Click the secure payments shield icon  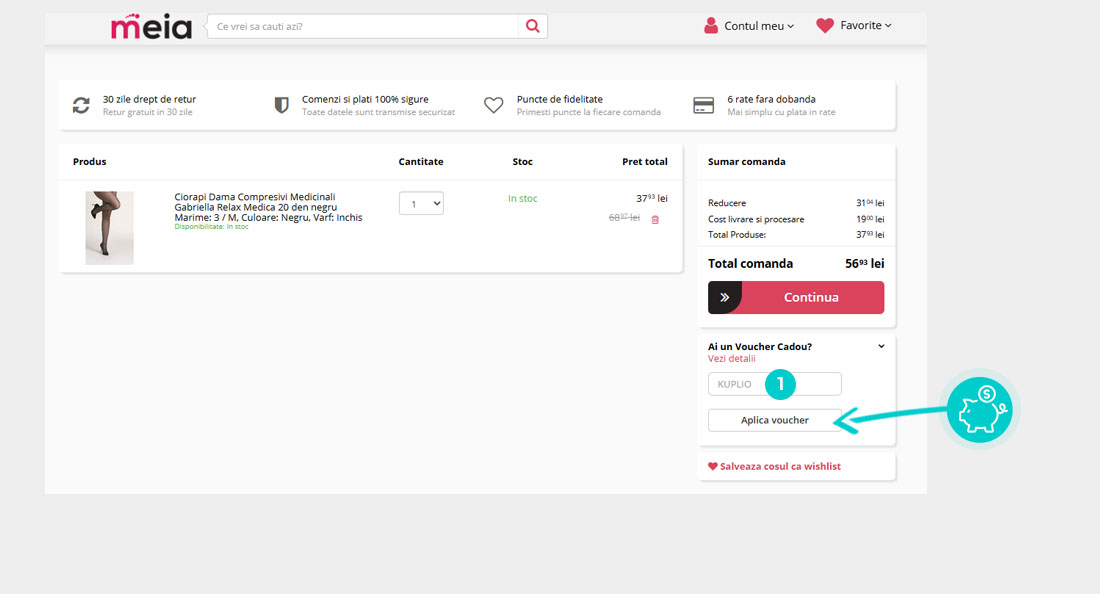[282, 105]
